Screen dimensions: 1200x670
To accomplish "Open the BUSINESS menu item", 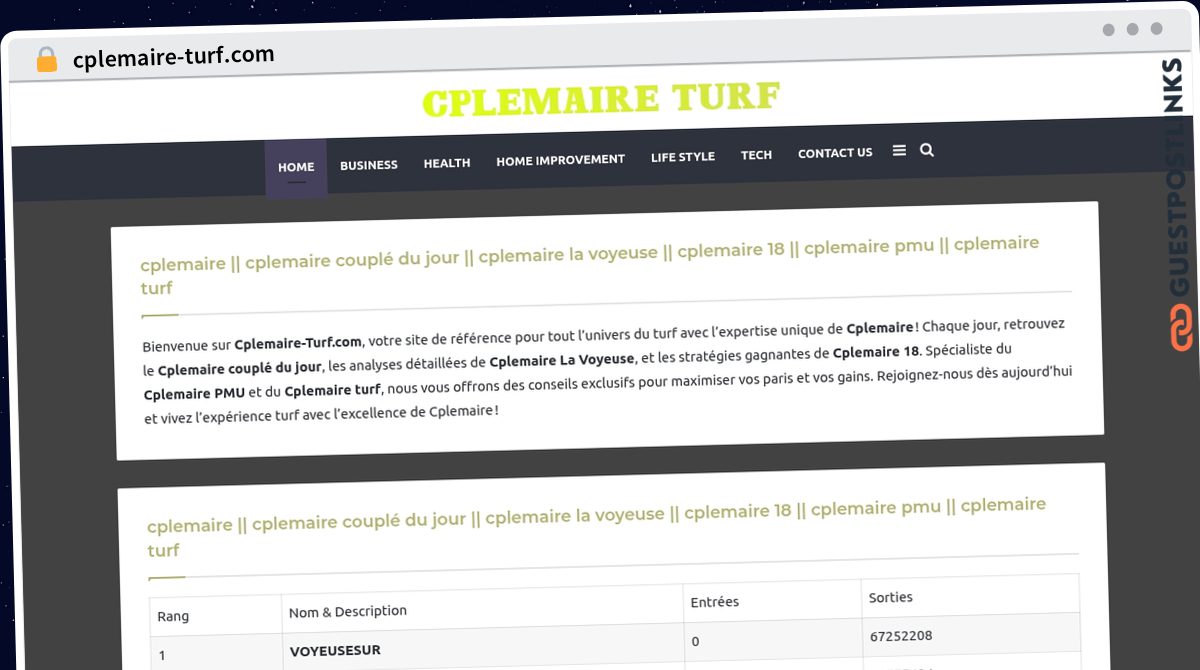I will click(369, 165).
